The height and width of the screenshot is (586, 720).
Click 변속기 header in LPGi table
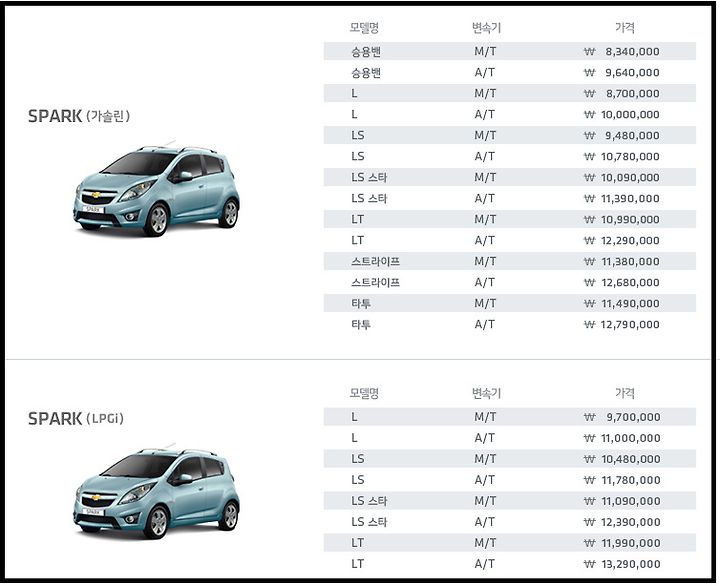(486, 393)
